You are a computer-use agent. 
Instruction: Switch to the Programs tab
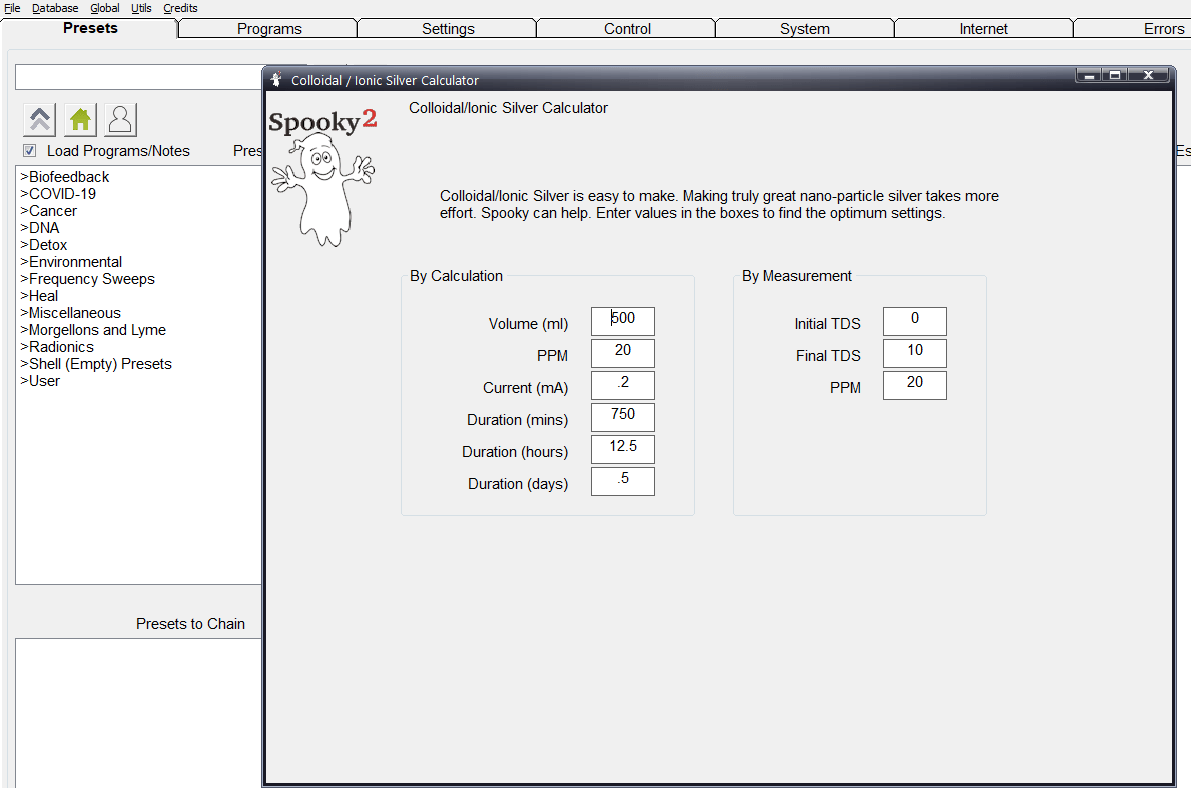click(269, 29)
